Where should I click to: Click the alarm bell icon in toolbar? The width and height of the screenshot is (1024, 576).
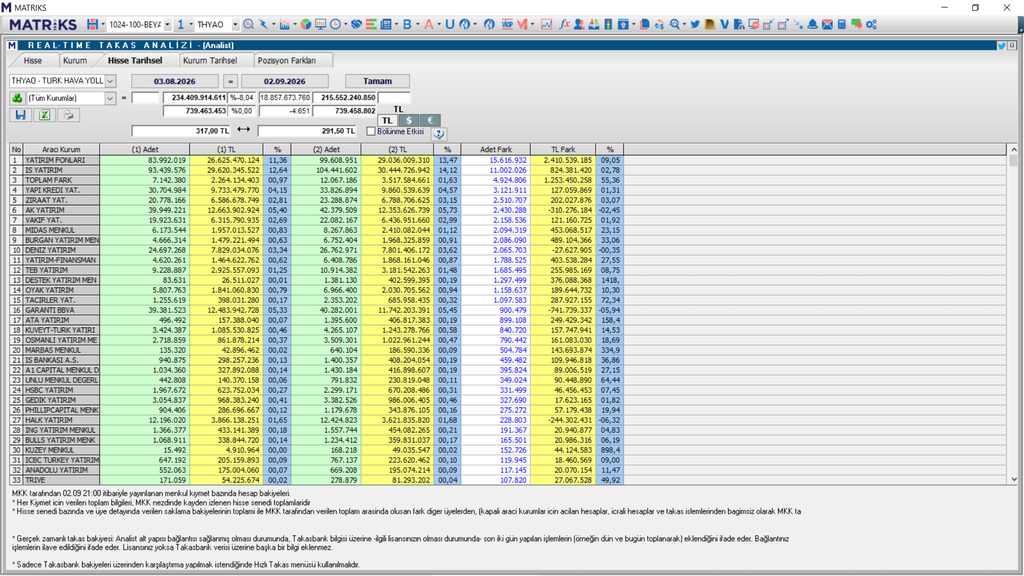[x=812, y=24]
